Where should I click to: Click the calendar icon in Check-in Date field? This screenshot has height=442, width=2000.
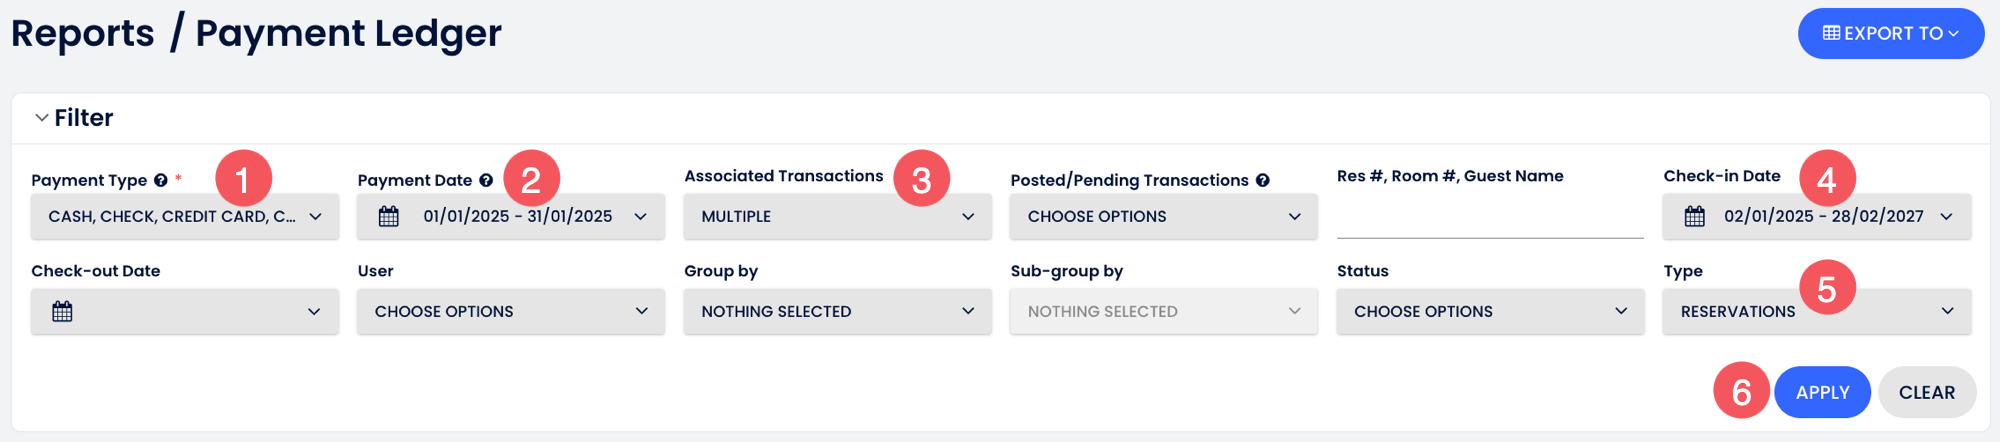click(x=1695, y=217)
